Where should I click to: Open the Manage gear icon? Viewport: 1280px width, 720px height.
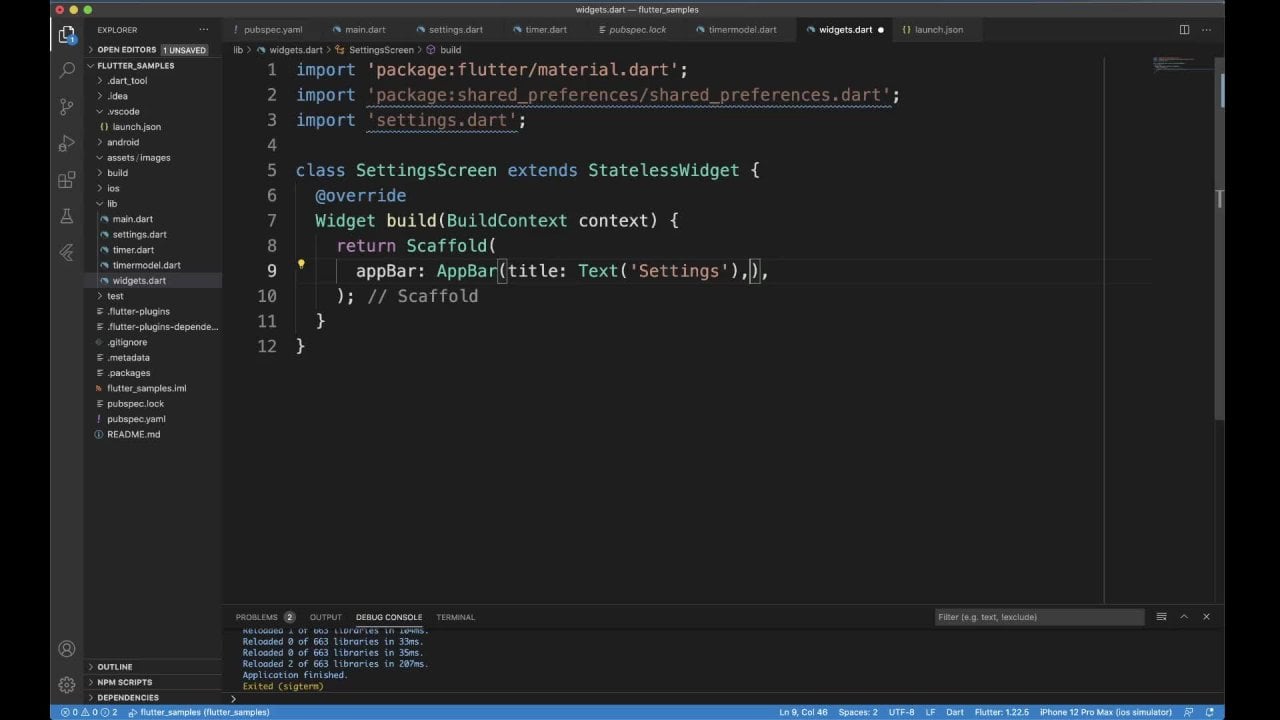(67, 685)
